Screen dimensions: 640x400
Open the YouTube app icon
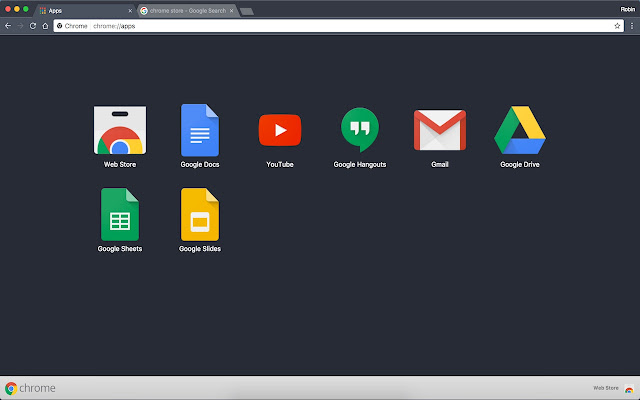[280, 130]
